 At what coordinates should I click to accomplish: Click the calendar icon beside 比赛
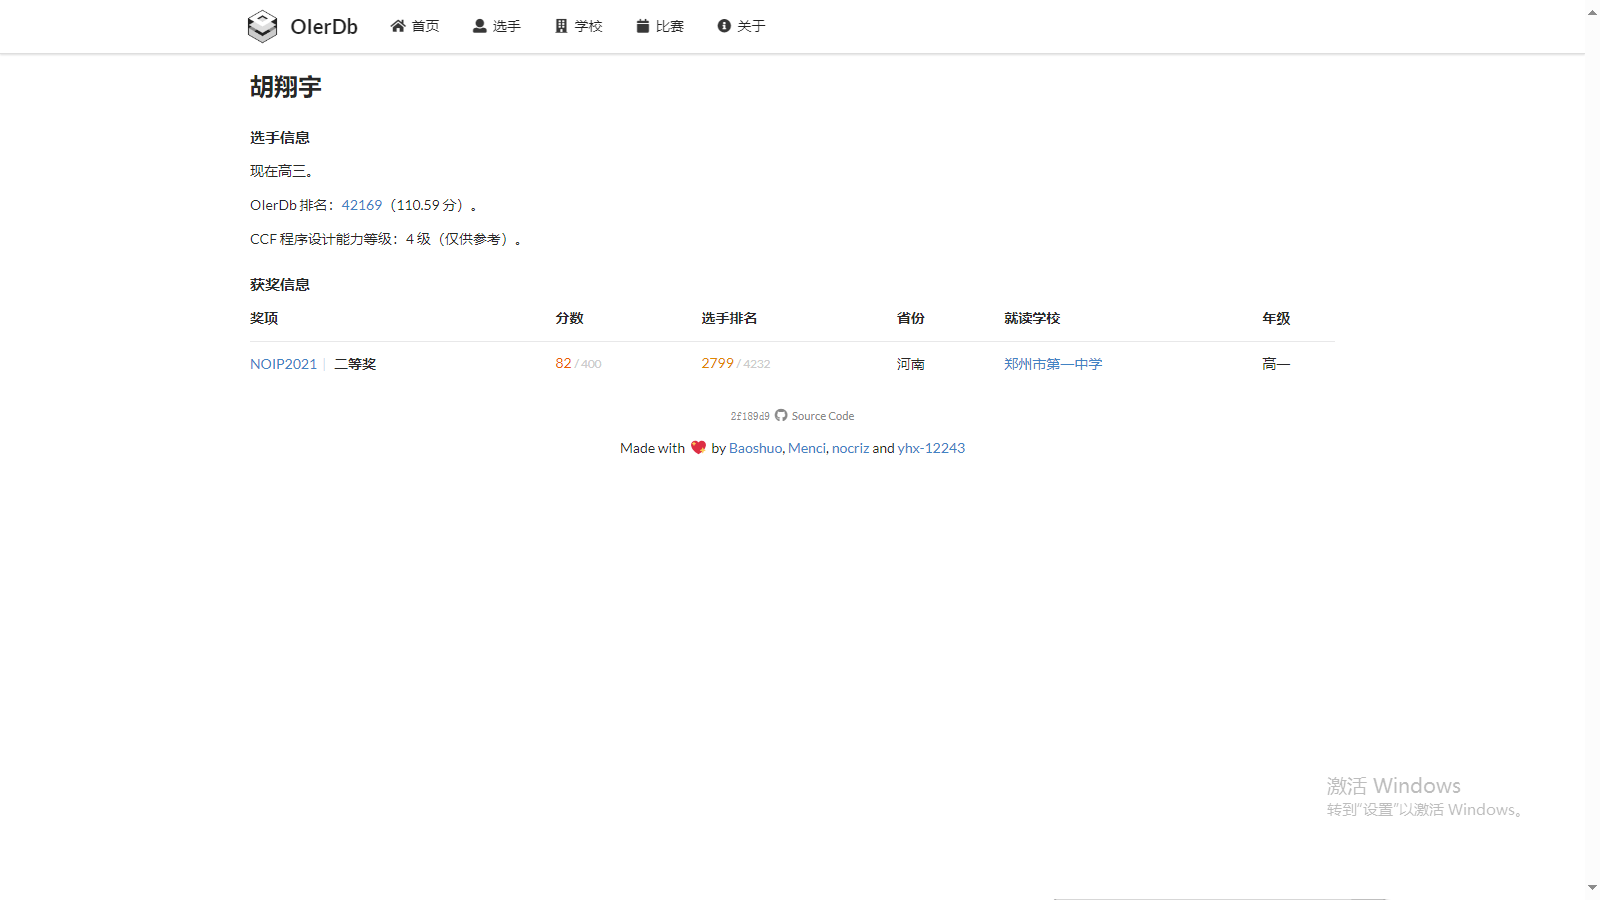pos(643,26)
